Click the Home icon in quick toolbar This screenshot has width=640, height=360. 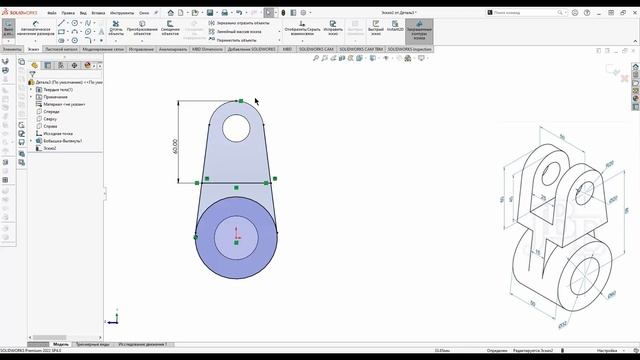(x=171, y=13)
